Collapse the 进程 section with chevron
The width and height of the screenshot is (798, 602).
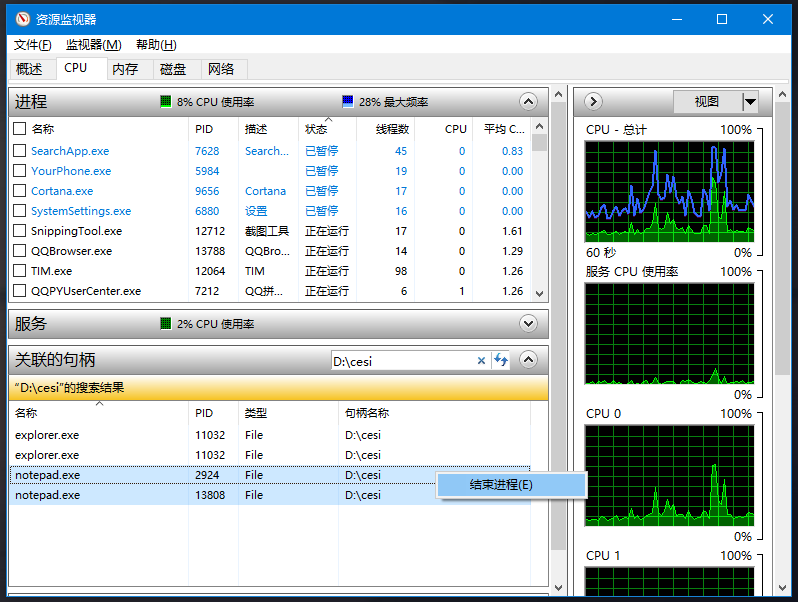[x=529, y=101]
